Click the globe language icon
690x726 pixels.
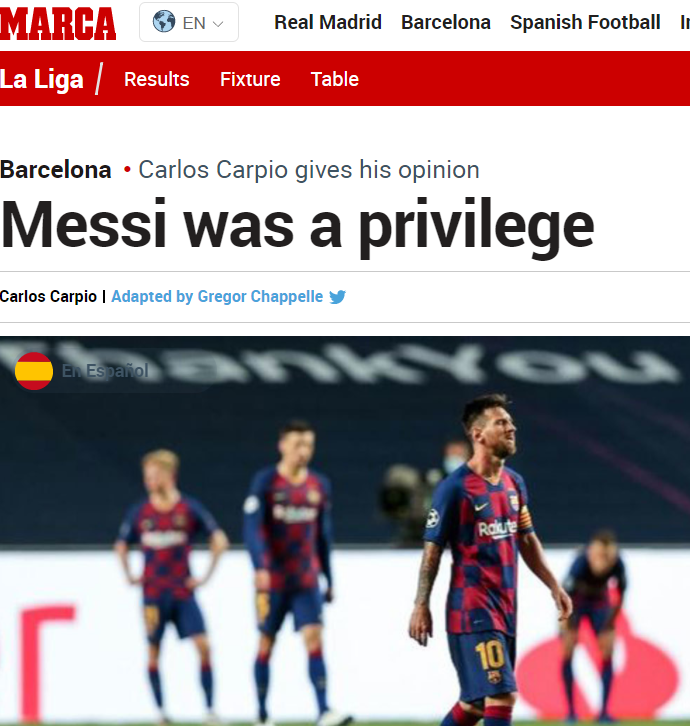pos(164,22)
